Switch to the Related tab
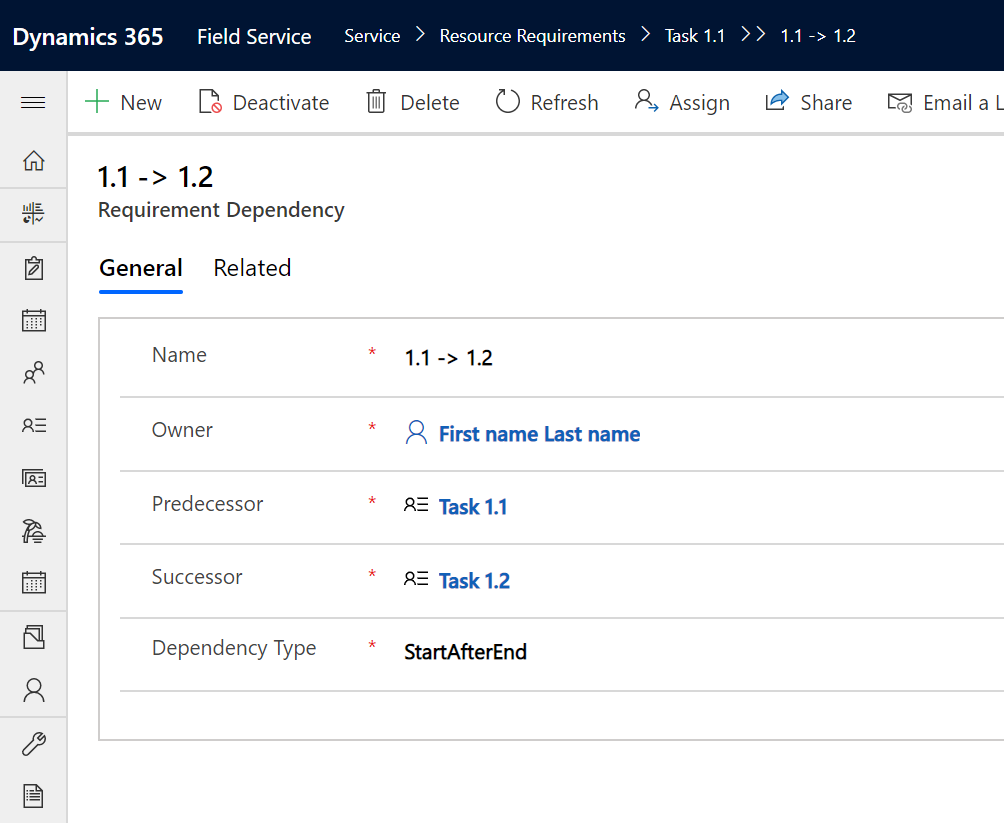 (x=252, y=268)
